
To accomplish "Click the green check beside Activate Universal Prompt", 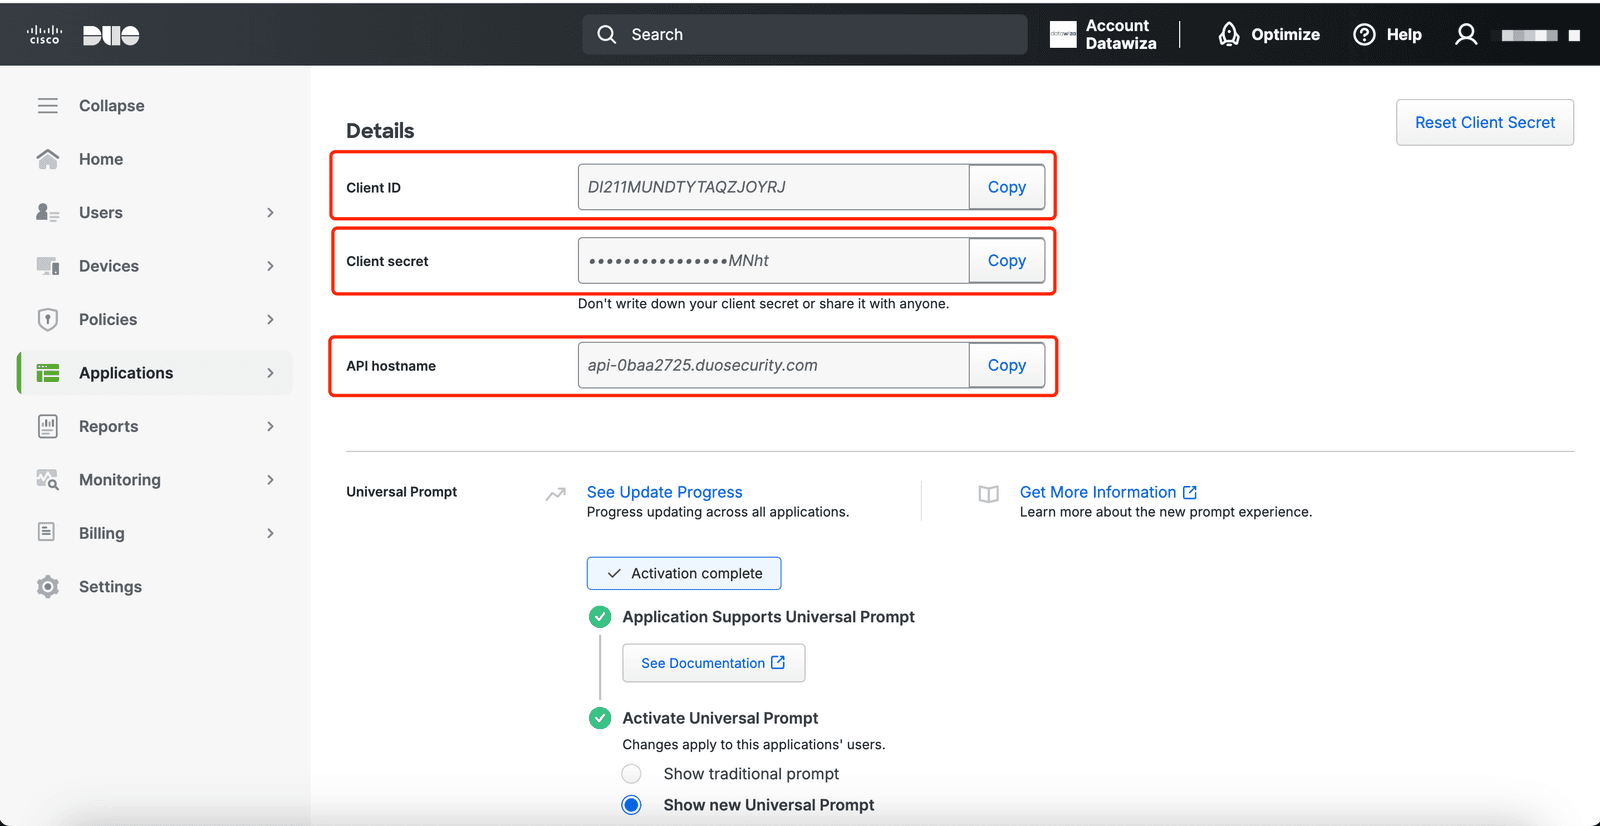I will point(600,718).
